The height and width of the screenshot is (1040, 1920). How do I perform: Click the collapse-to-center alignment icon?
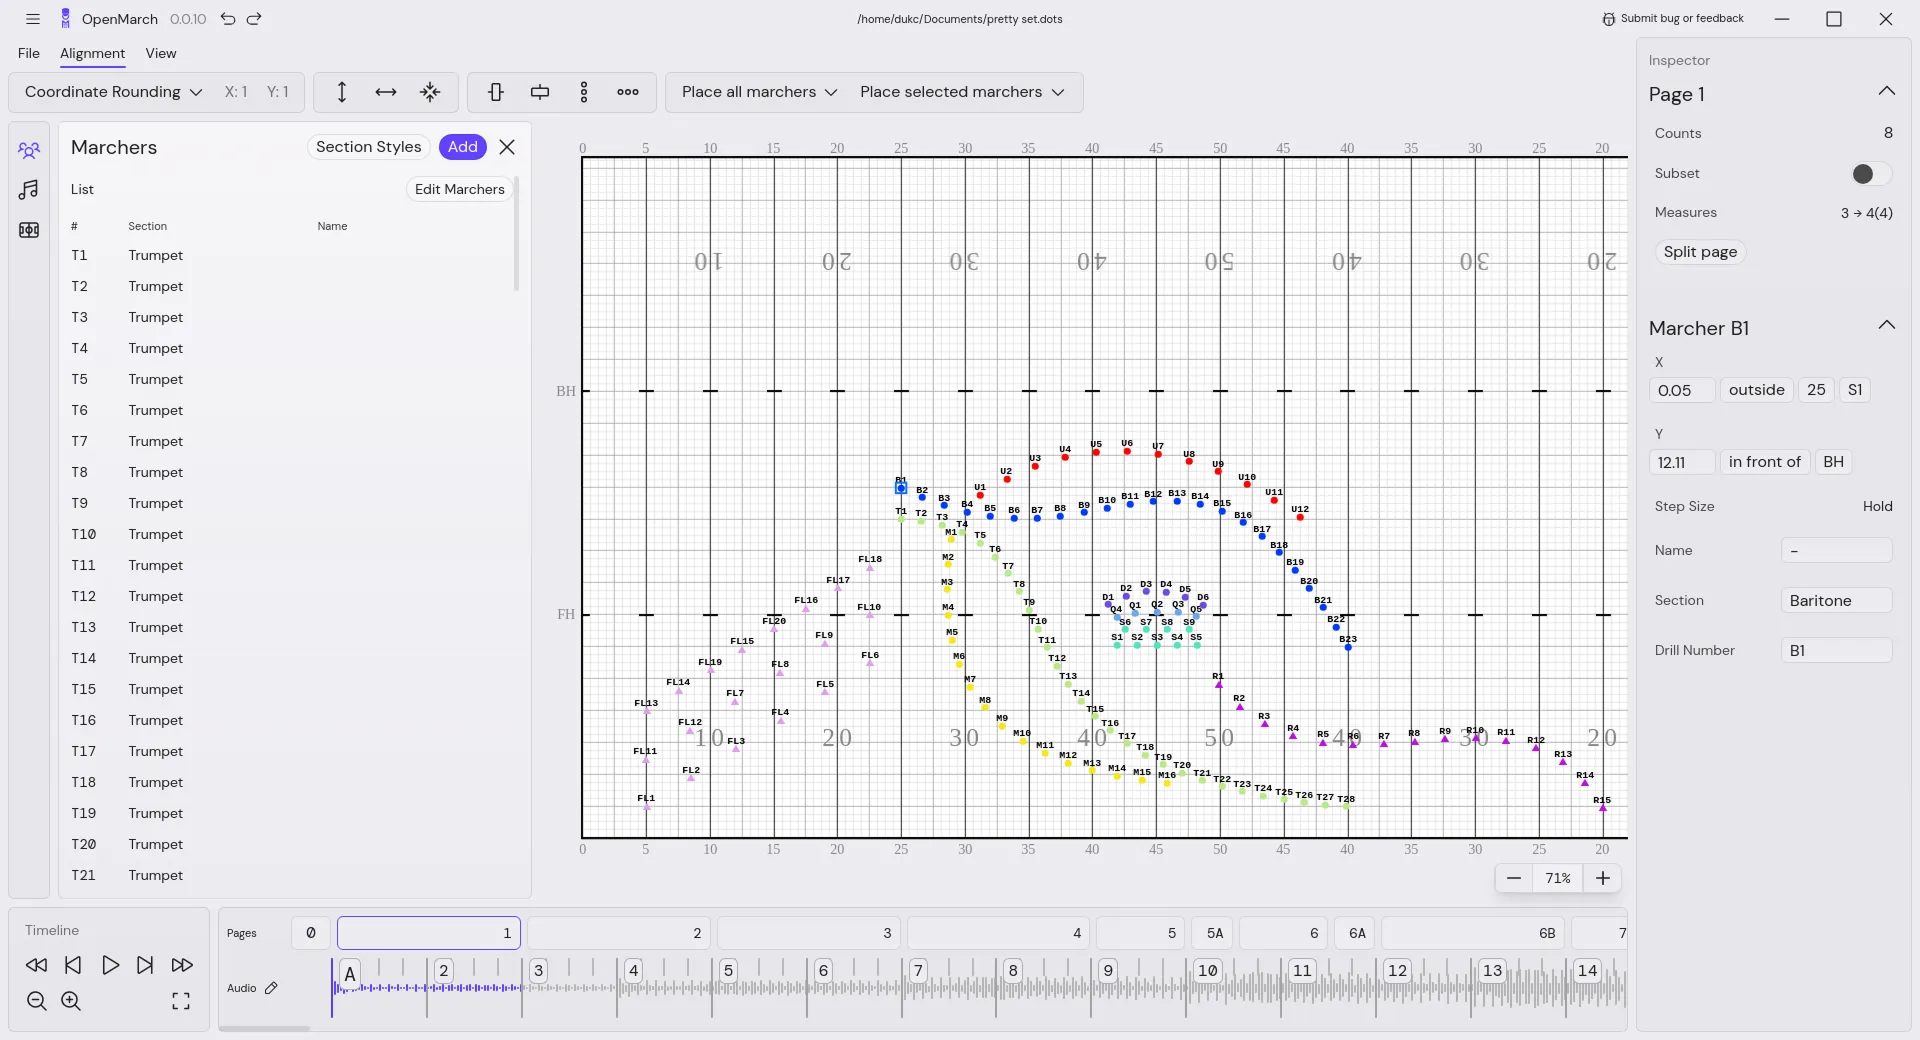point(431,92)
